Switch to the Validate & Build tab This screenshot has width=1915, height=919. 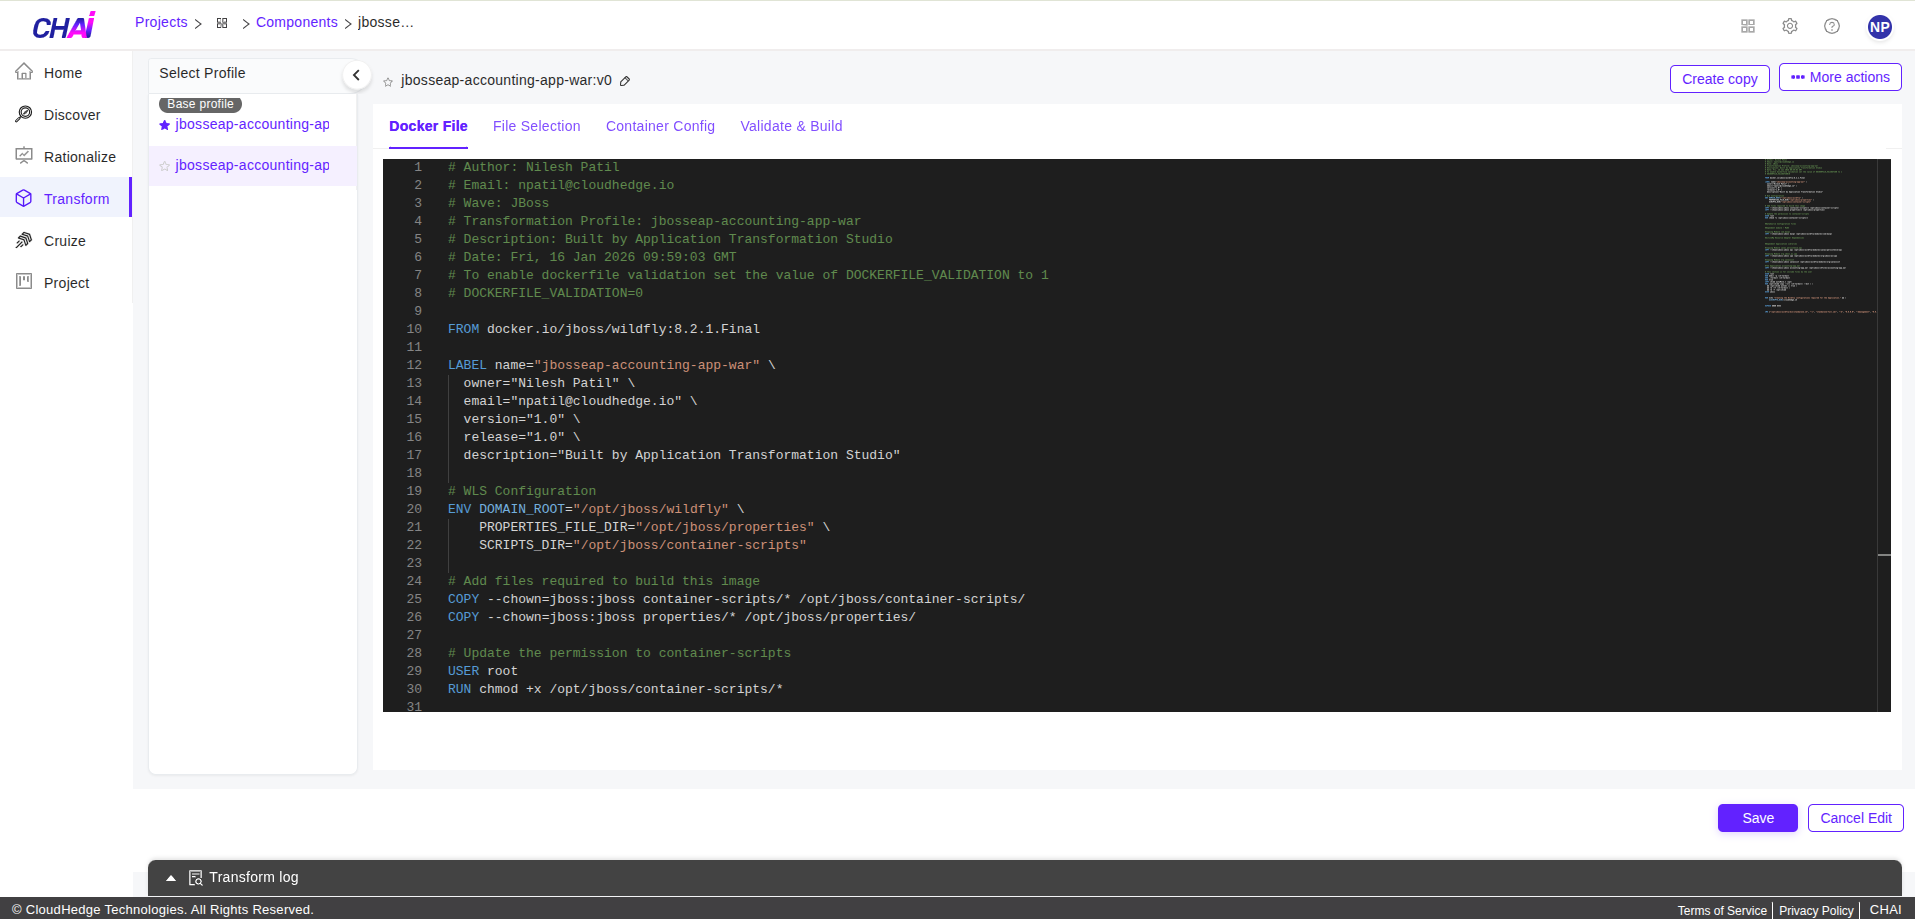pos(791,126)
